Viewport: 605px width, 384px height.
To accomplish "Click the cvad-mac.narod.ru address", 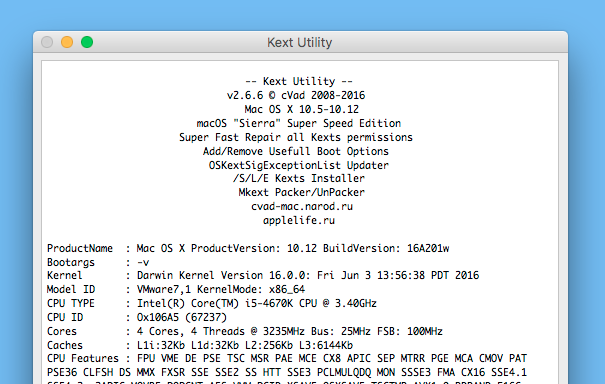I will coord(302,206).
